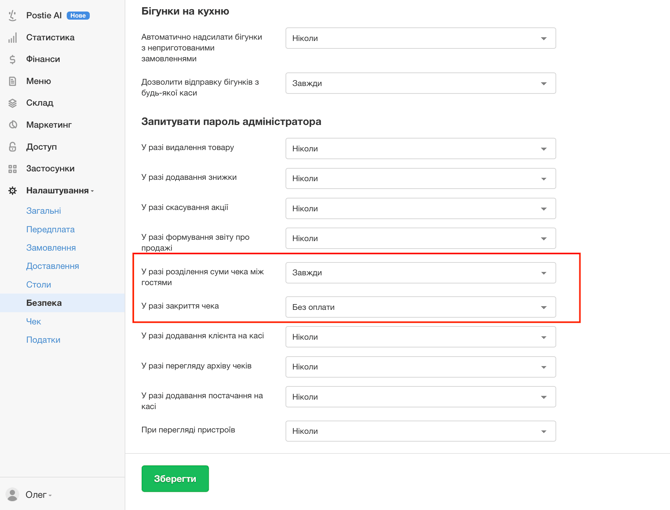Open automatic kitchen tickets dropdown
This screenshot has width=670, height=510.
tap(420, 38)
